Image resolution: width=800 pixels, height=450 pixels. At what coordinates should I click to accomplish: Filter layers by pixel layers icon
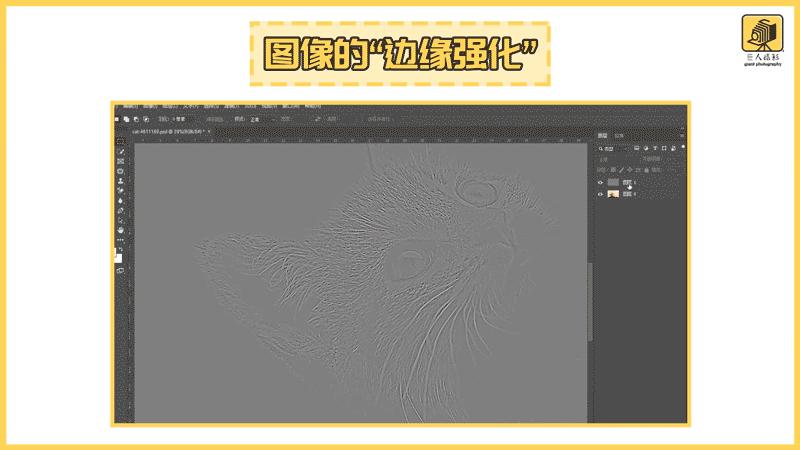pyautogui.click(x=637, y=148)
